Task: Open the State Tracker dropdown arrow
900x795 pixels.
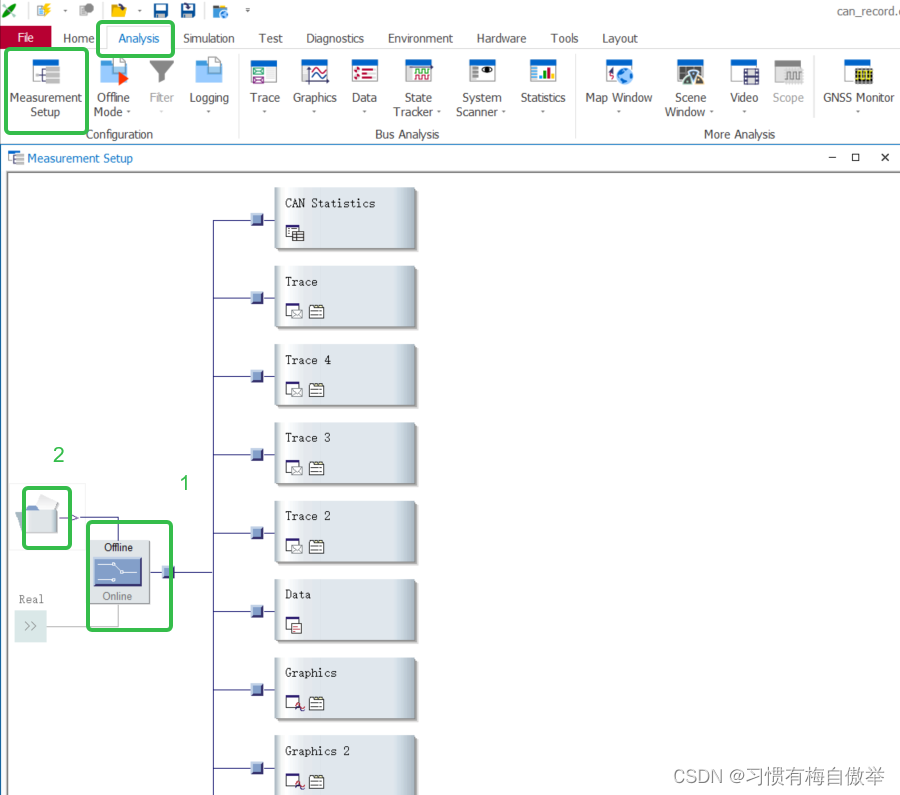Action: point(439,113)
